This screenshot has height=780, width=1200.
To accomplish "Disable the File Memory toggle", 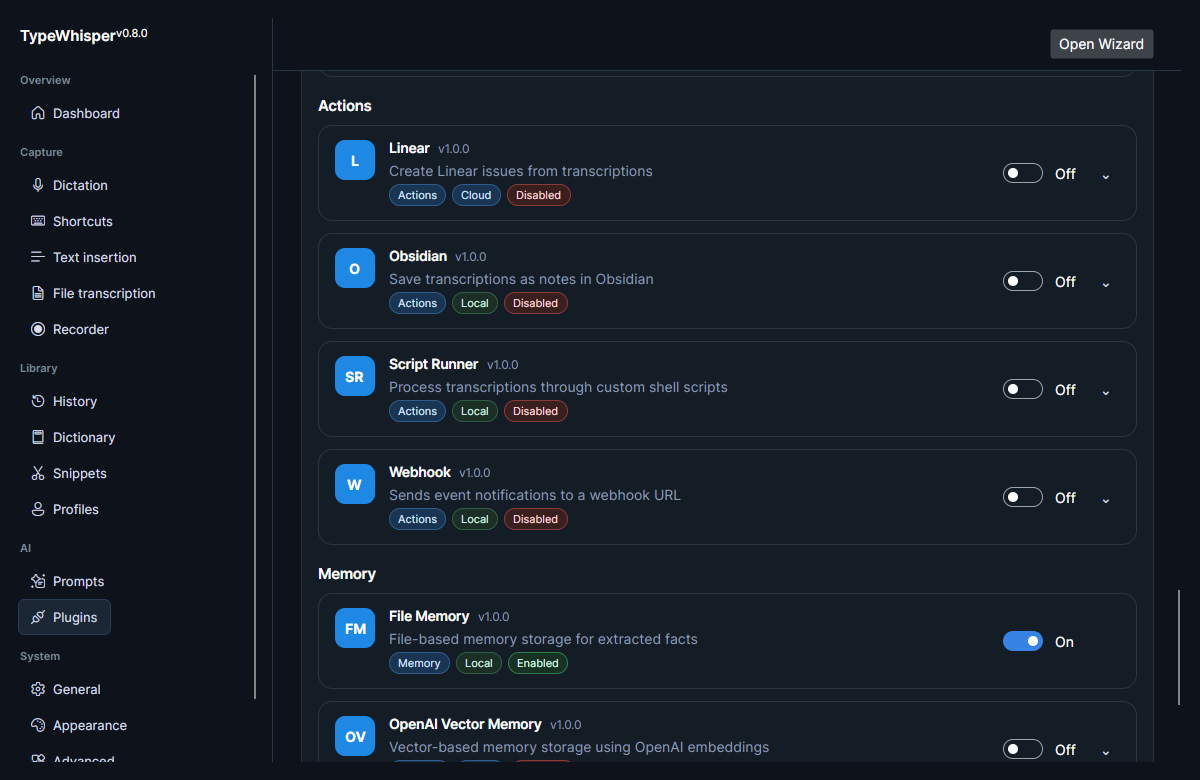I will coord(1023,641).
